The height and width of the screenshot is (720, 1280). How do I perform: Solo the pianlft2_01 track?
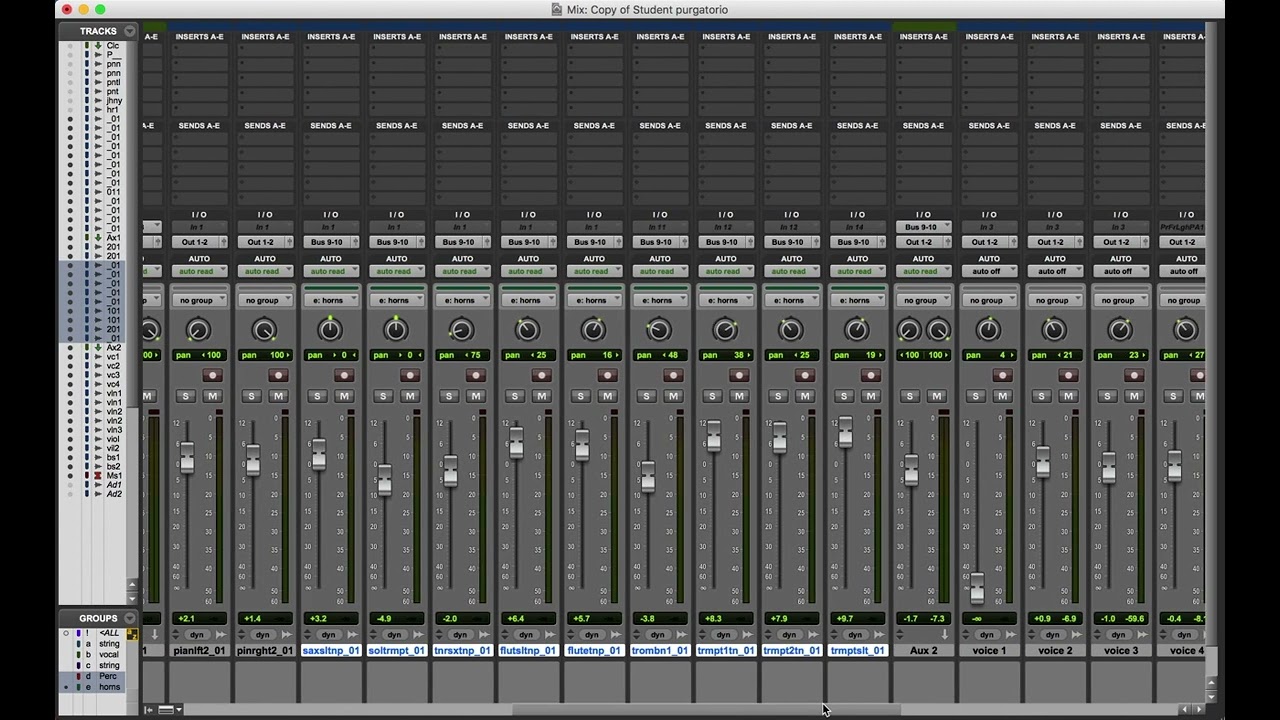coord(185,396)
